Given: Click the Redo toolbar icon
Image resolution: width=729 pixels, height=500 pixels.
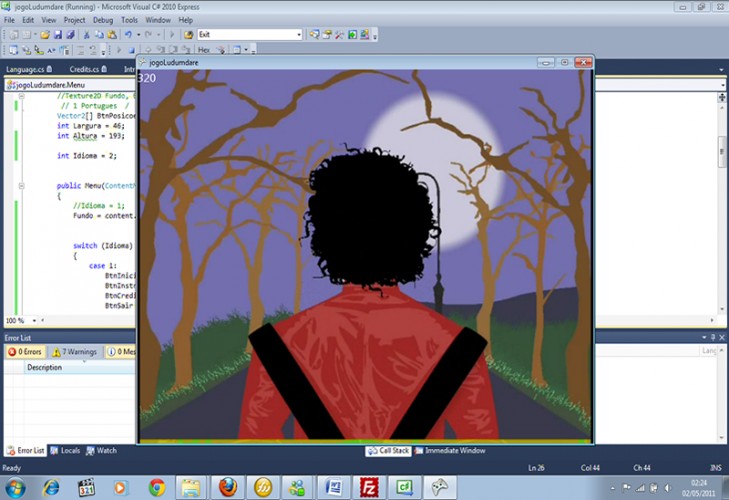Looking at the screenshot, I should point(148,34).
